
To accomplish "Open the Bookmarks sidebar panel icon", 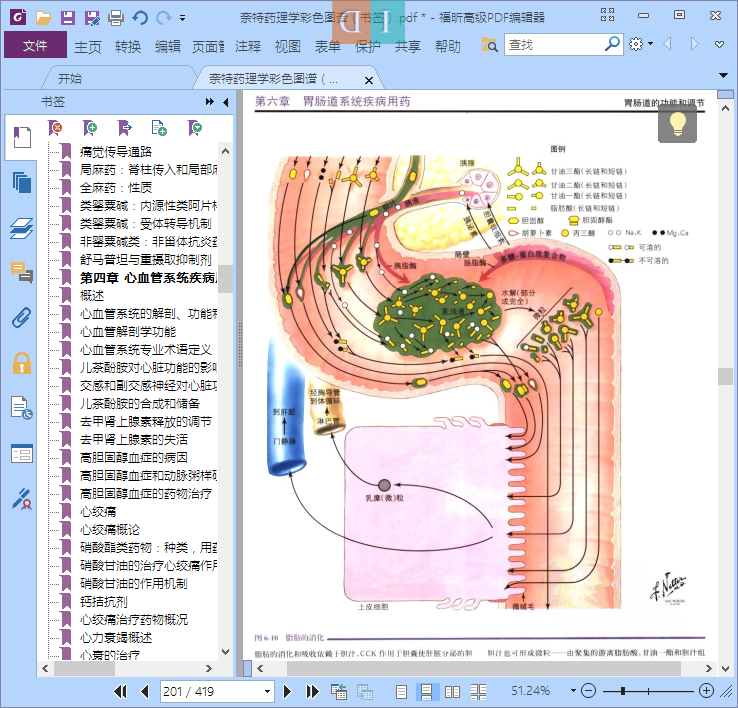I will (22, 137).
